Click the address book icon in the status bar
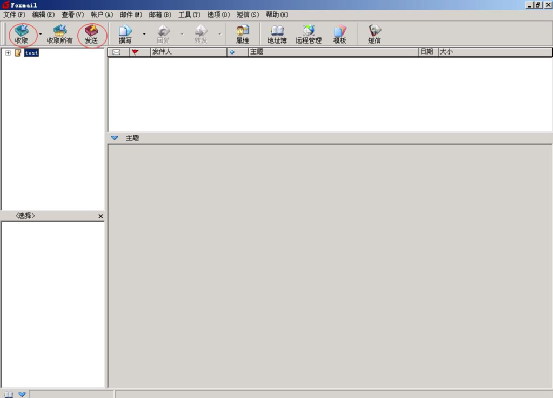This screenshot has width=553, height=398. 8,394
